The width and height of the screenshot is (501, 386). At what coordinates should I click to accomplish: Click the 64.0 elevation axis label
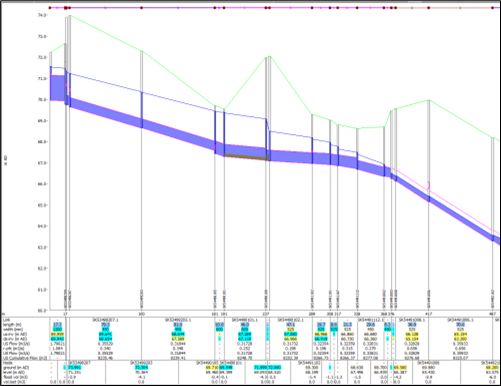[x=42, y=226]
